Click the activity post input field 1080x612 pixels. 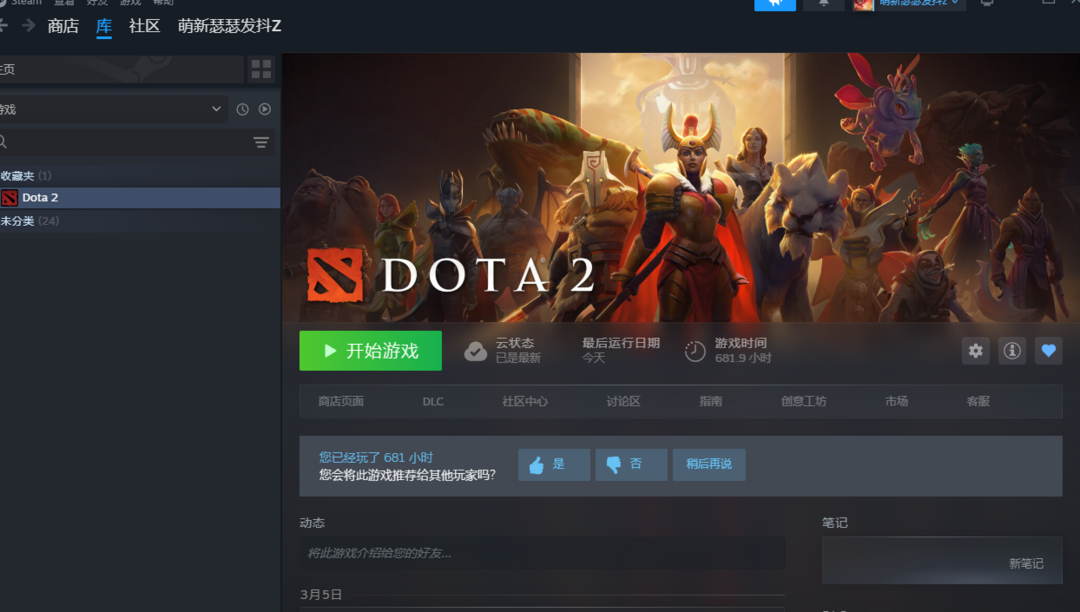click(542, 553)
